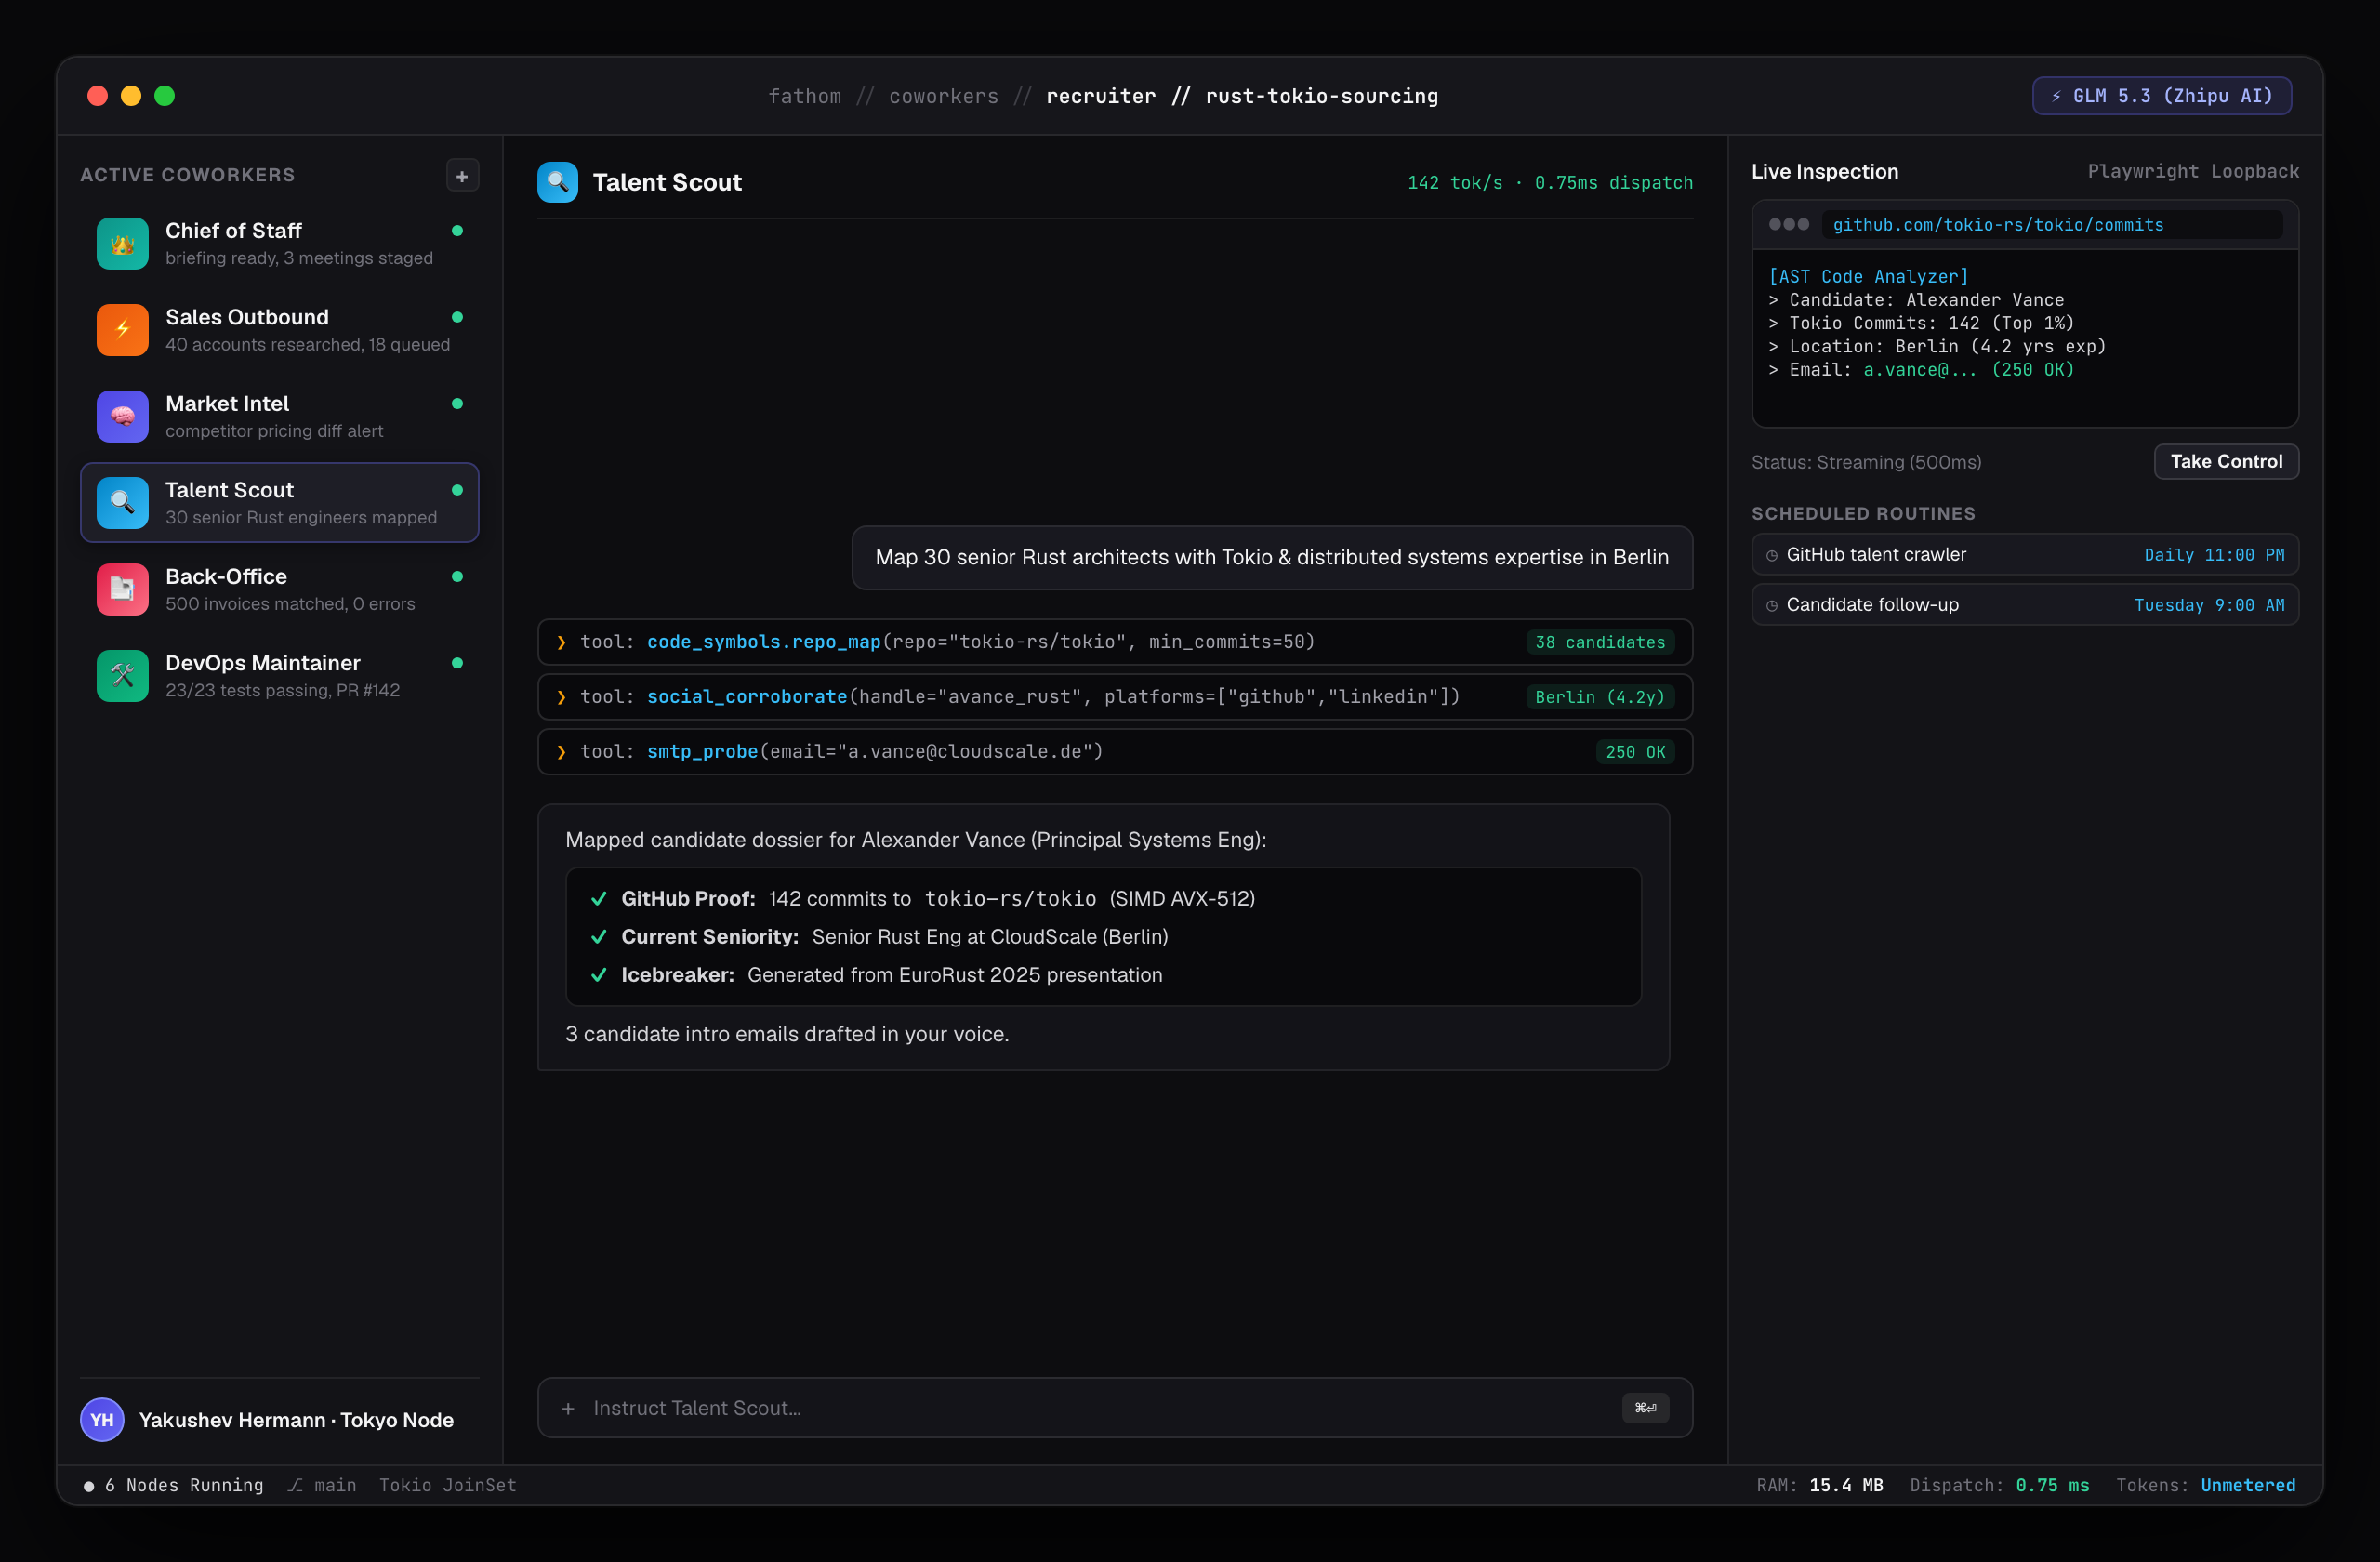Open the Candidate follow-up routine
The image size is (2380, 1562).
(x=2025, y=605)
